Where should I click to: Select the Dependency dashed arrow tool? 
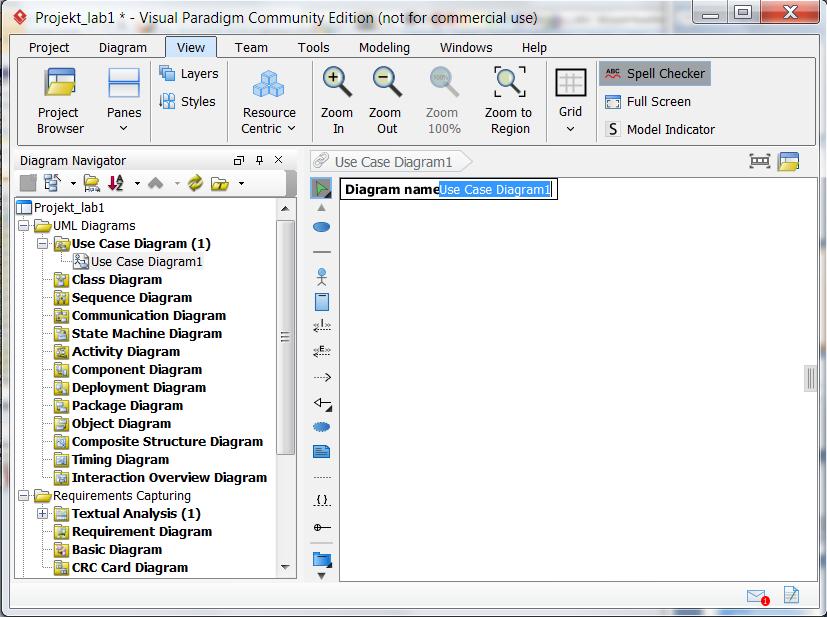[x=321, y=377]
